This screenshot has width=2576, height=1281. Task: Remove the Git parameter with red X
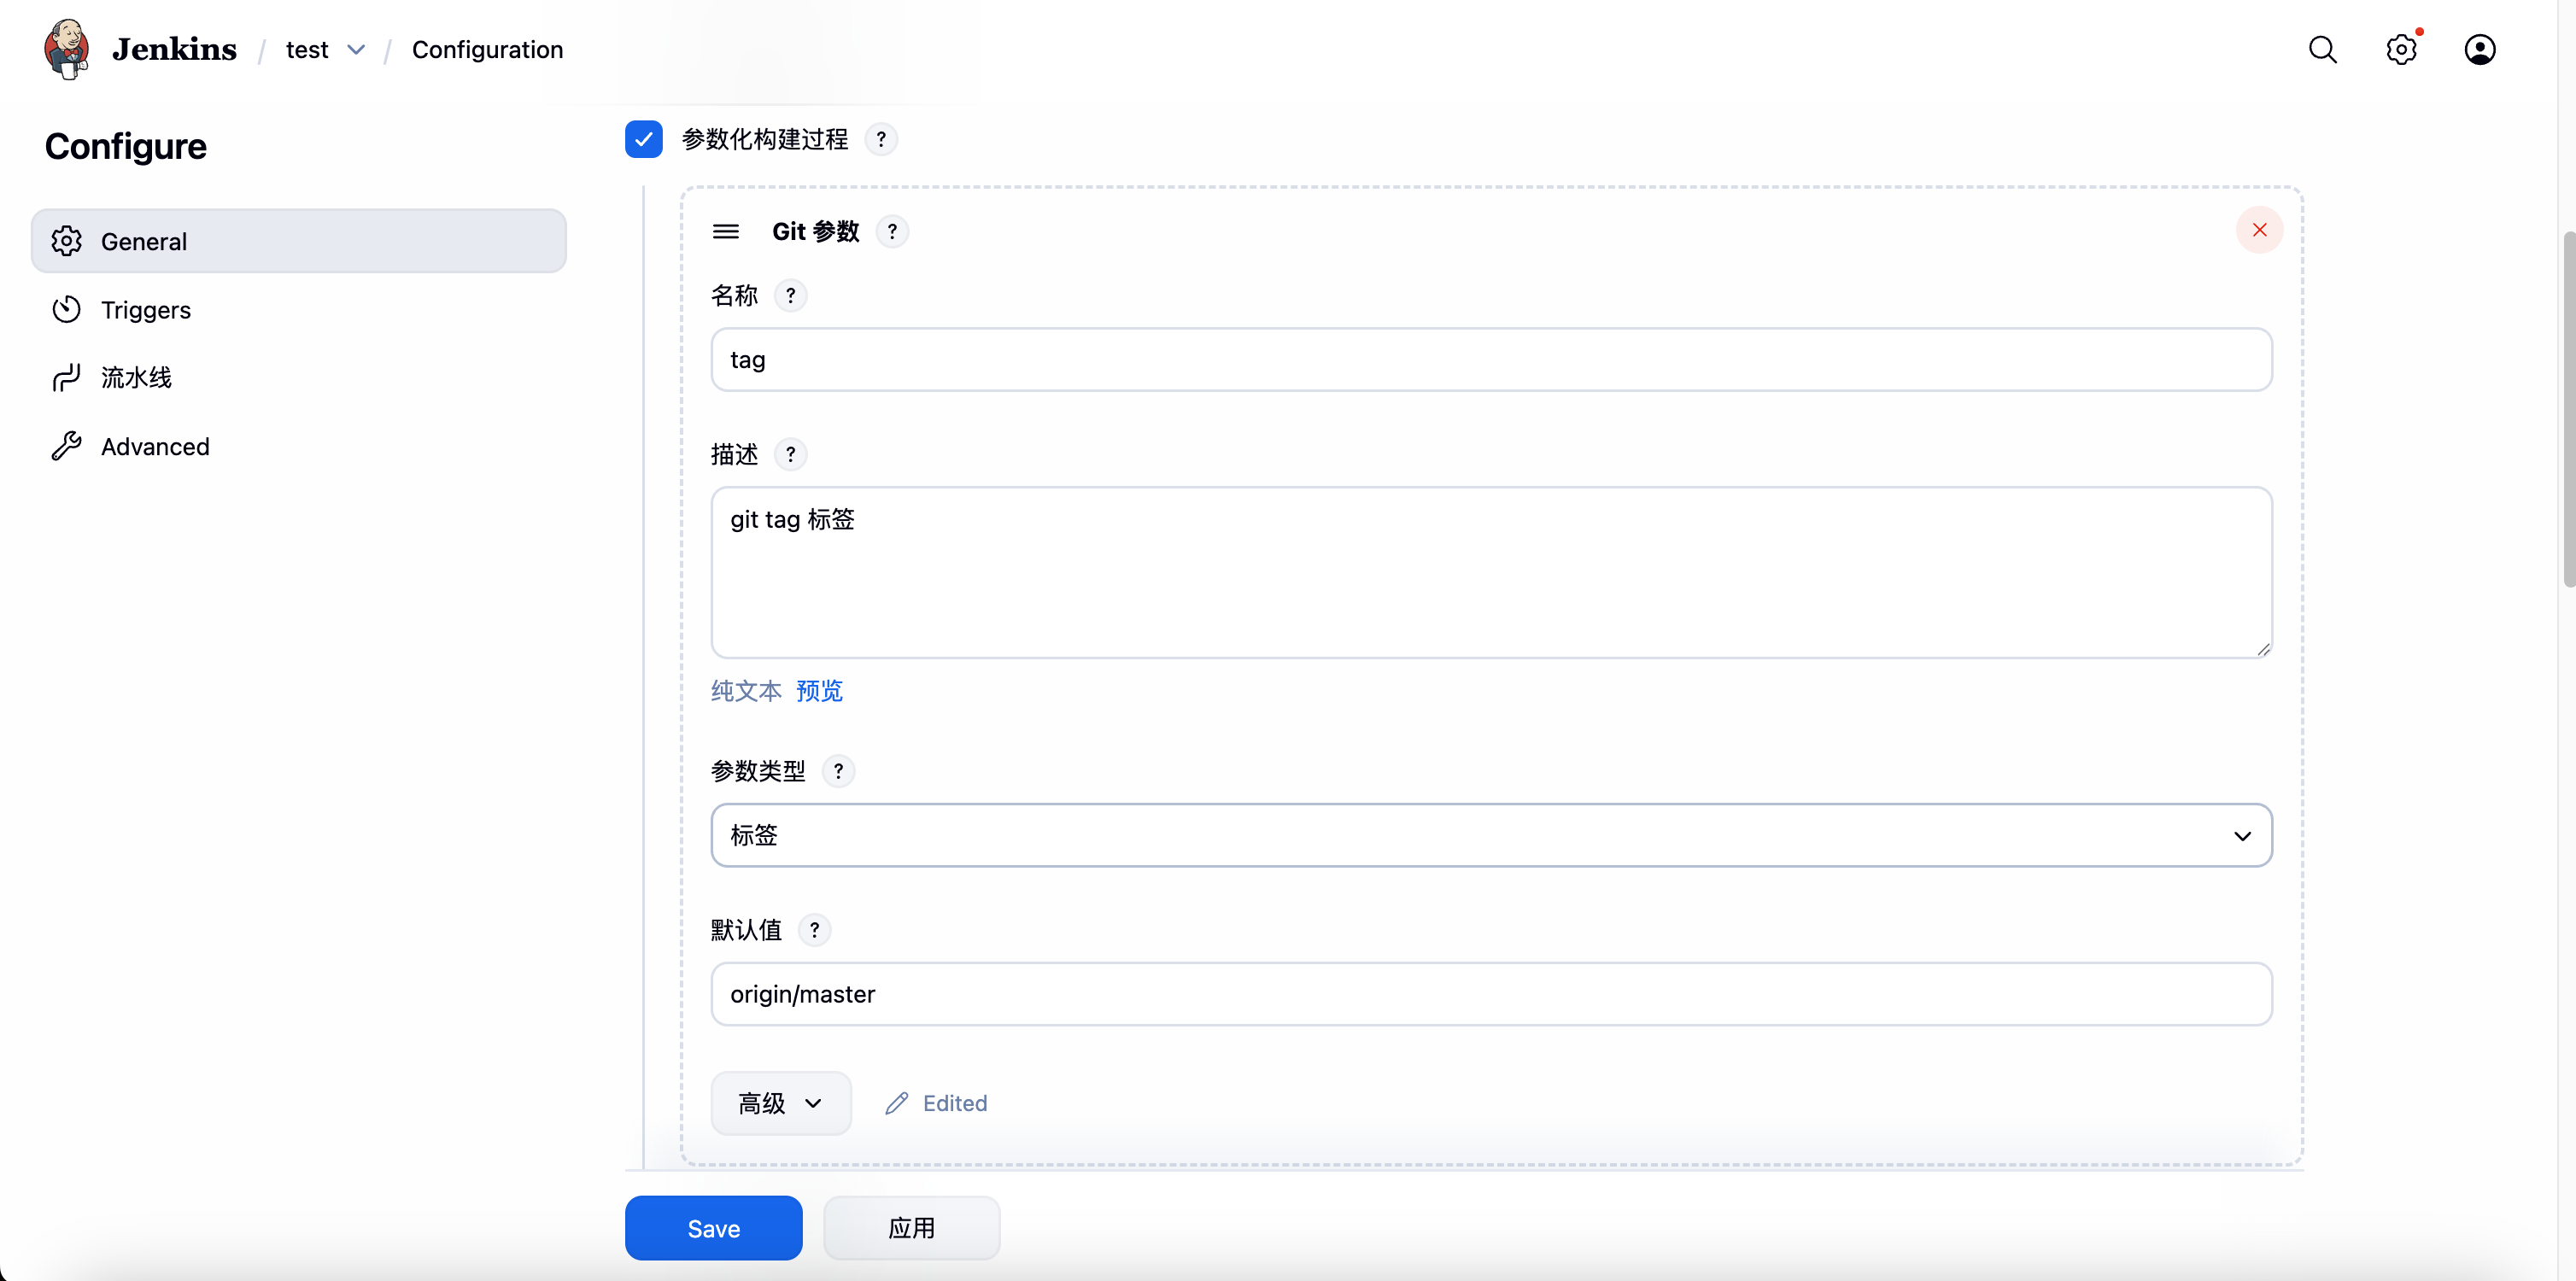(x=2259, y=230)
